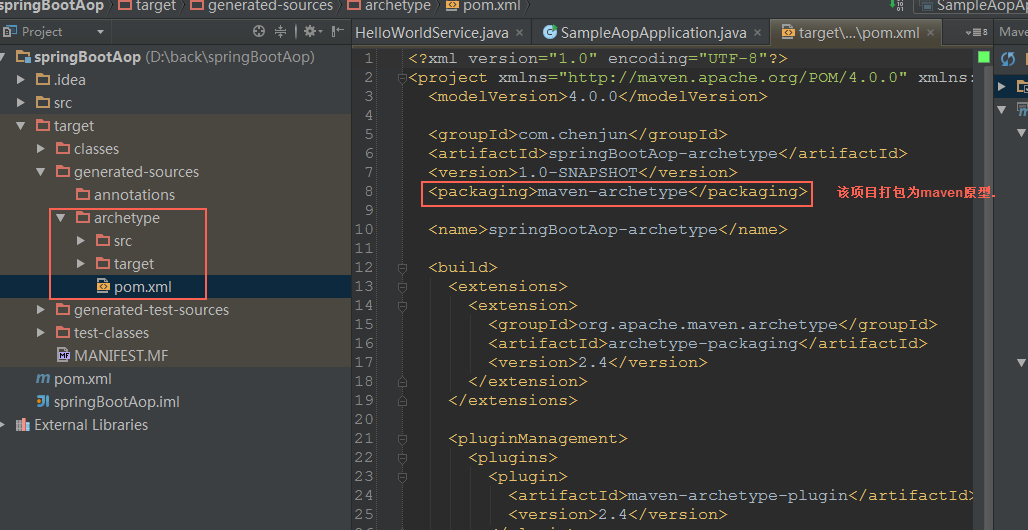Open the Project panel settings gear
The image size is (1028, 530).
pyautogui.click(x=311, y=31)
